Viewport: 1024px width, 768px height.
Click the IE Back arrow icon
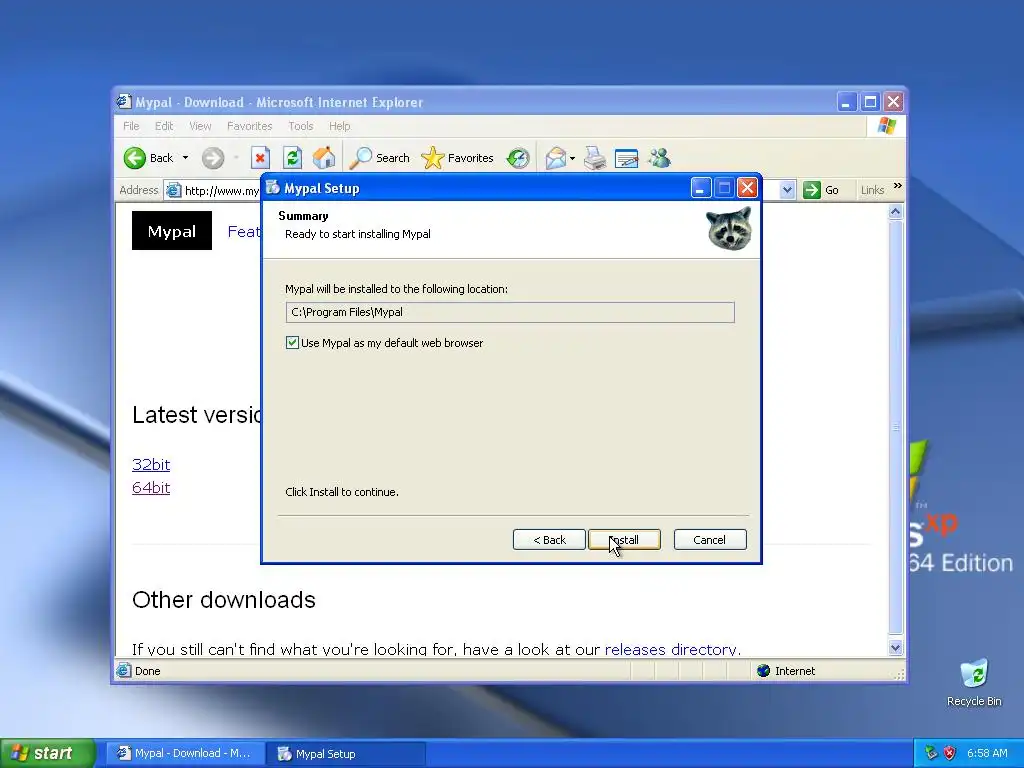point(135,158)
